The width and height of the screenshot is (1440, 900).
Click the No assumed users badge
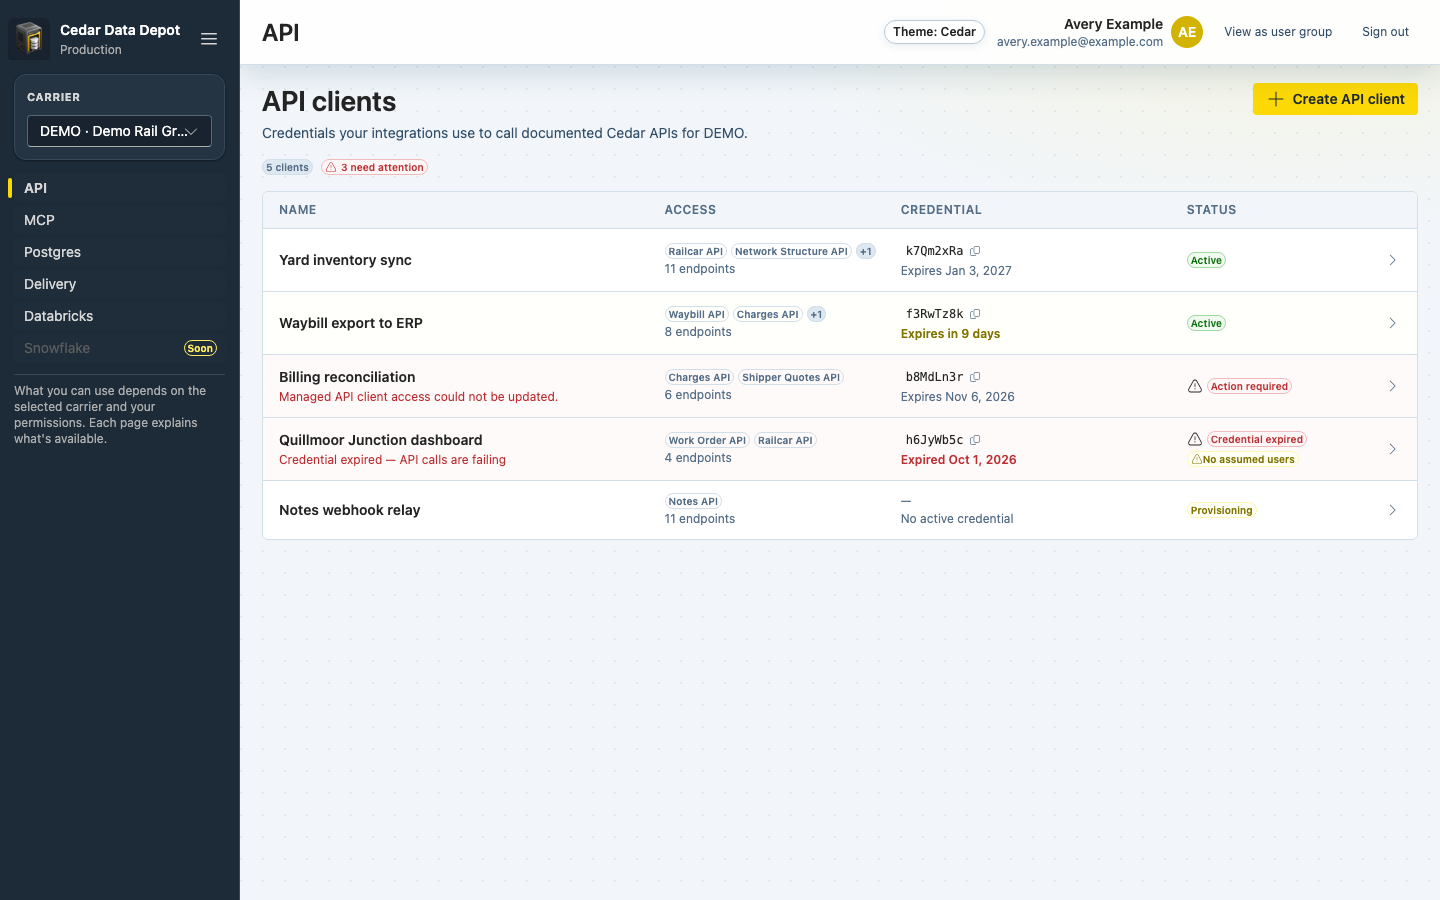[1243, 459]
